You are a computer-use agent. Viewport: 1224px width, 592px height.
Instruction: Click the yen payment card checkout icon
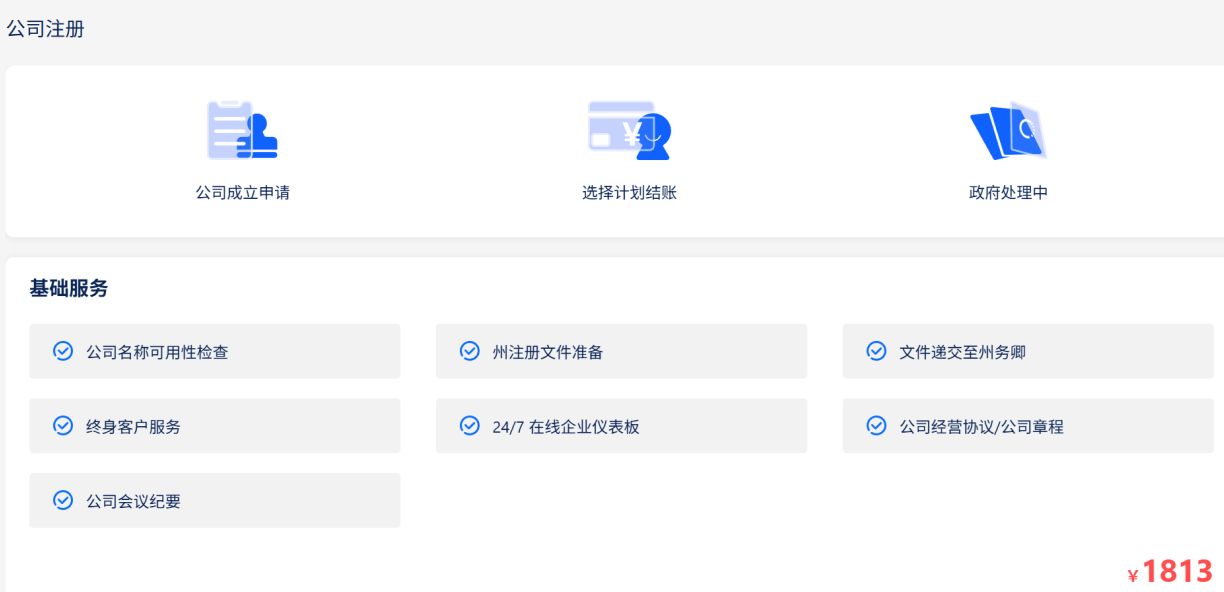pyautogui.click(x=629, y=130)
